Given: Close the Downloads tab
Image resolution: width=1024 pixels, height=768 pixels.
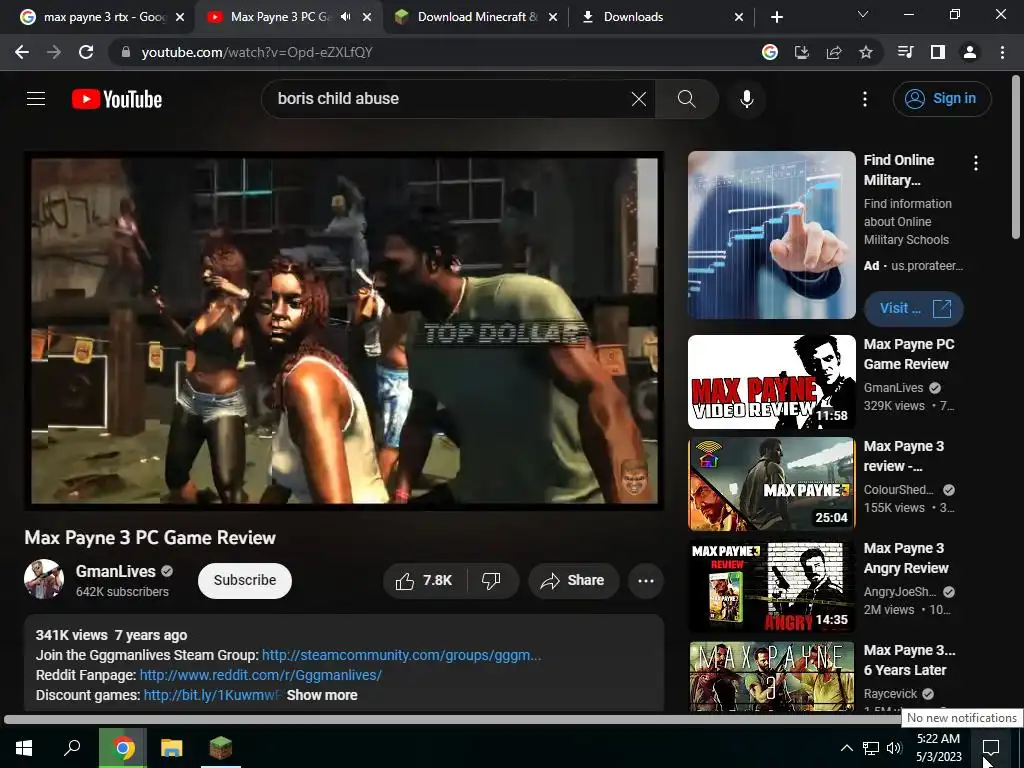Looking at the screenshot, I should pyautogui.click(x=739, y=17).
